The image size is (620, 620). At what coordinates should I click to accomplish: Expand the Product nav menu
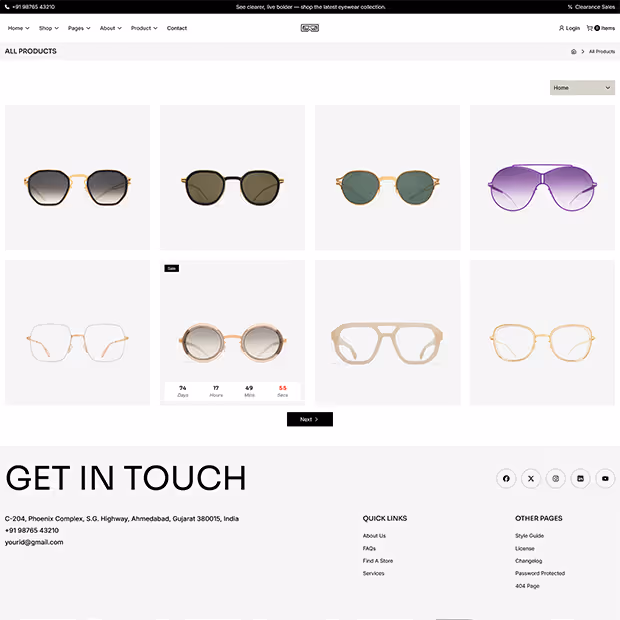coord(144,28)
